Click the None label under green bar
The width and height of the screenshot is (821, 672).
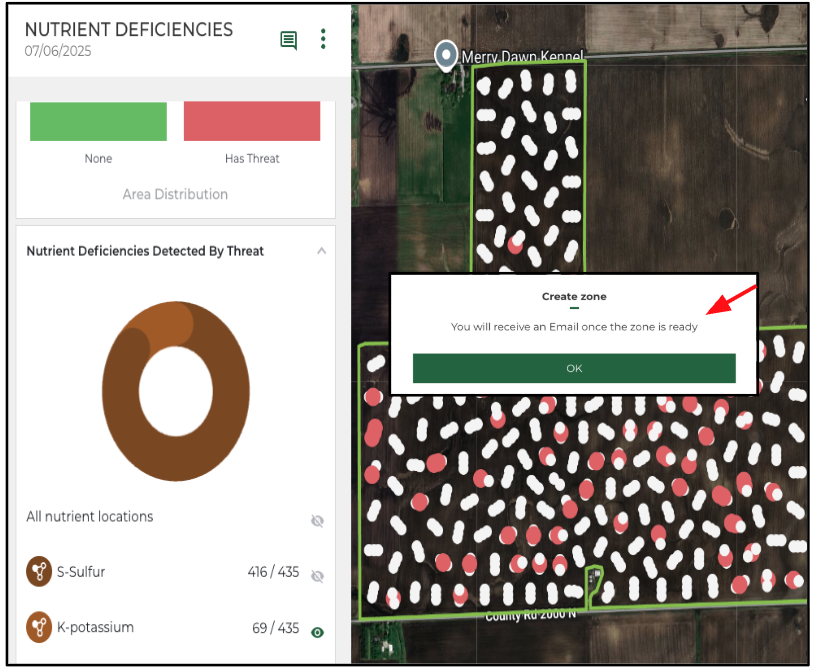tap(98, 158)
